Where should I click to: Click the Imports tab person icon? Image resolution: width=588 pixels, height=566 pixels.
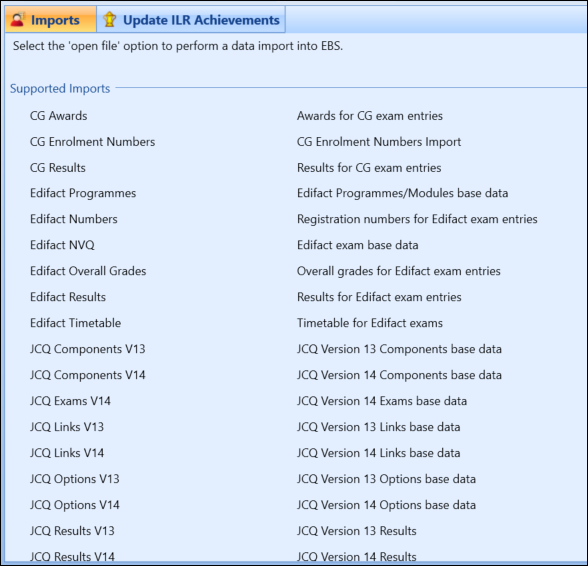click(x=17, y=20)
